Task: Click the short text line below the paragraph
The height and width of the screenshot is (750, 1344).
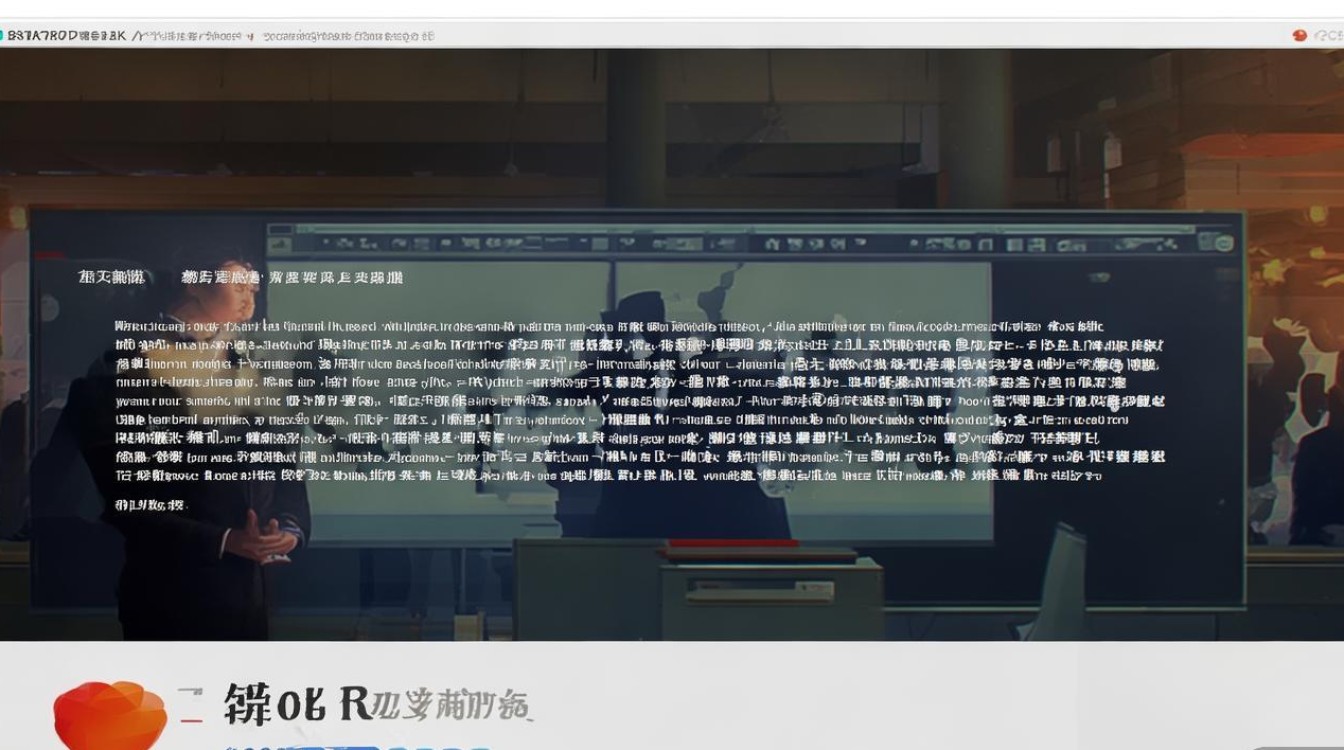Action: 150,505
